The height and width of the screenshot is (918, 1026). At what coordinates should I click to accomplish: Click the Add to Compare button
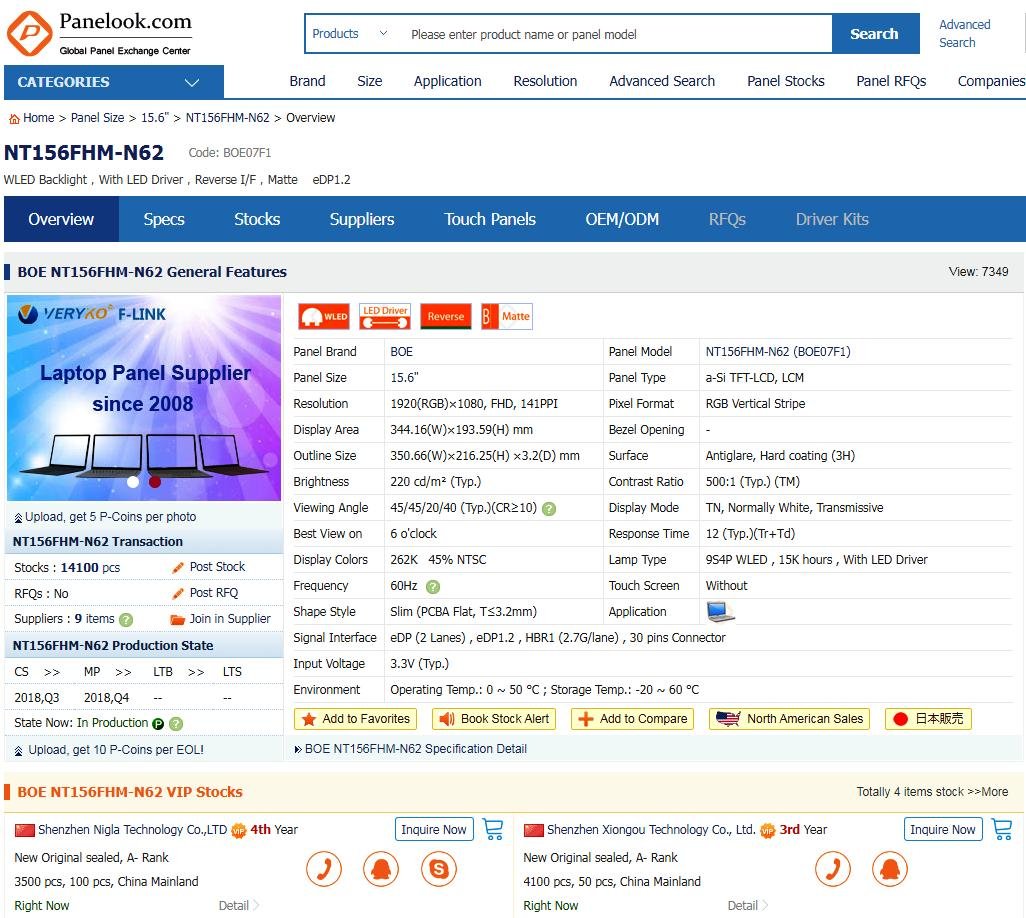(633, 719)
